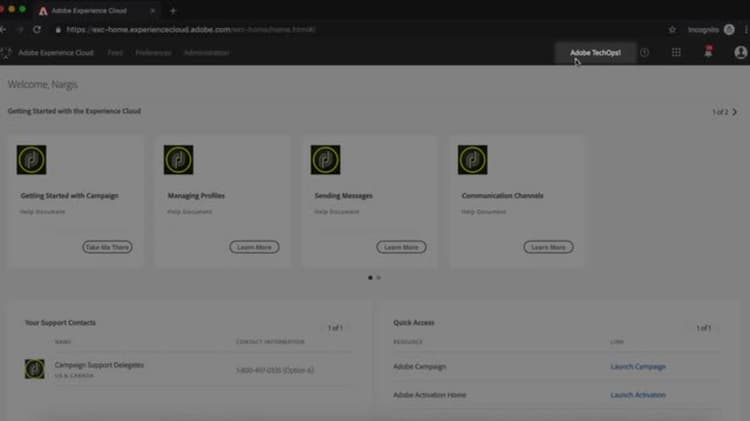The image size is (750, 421).
Task: Click the Your Support Contacts heading
Action: click(x=60, y=322)
